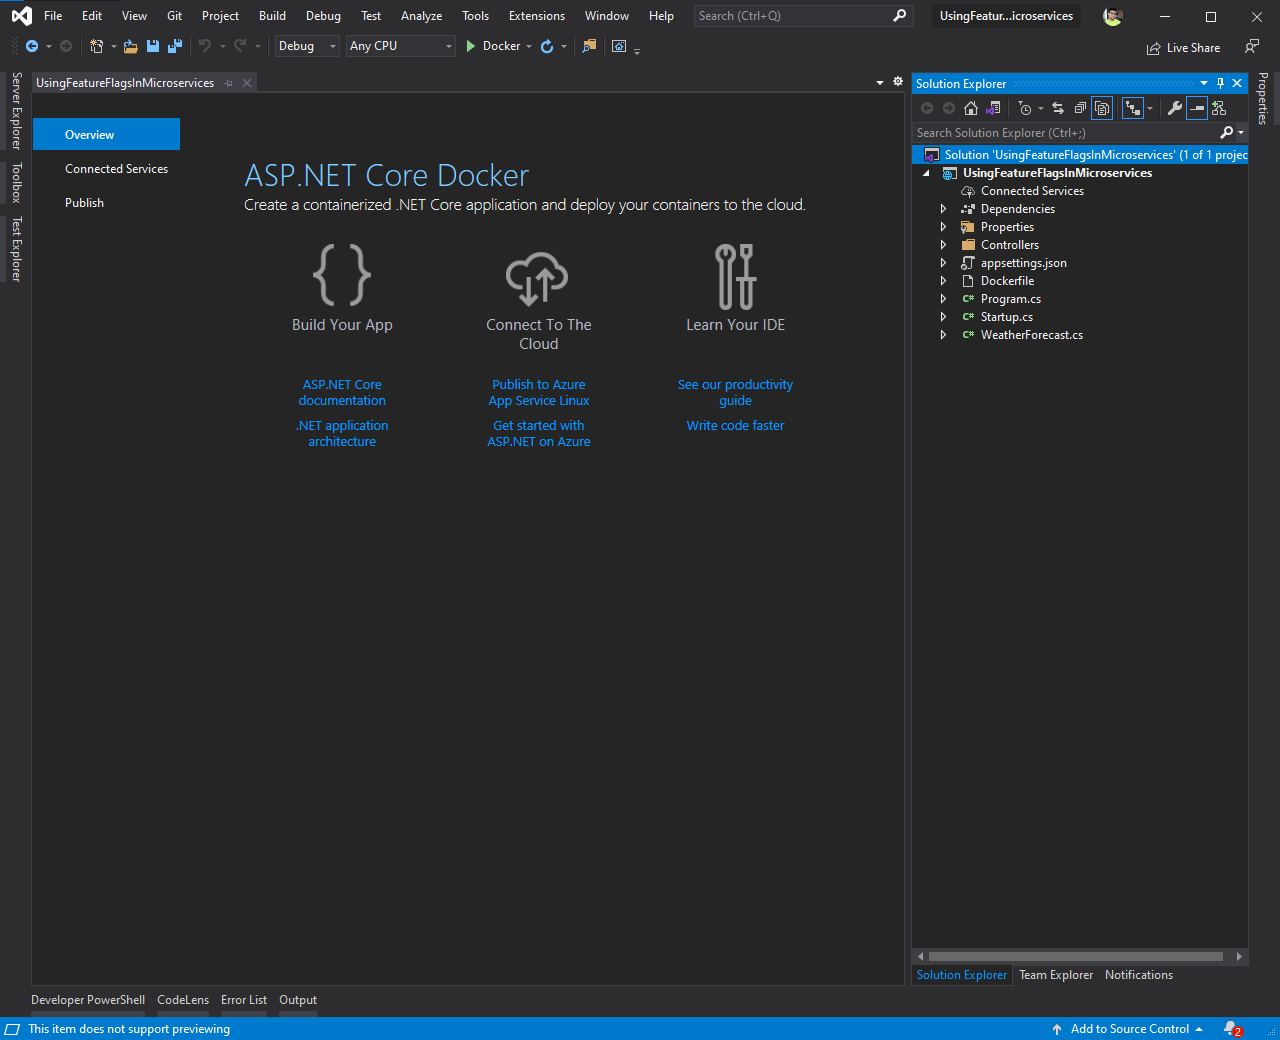Click the window icon at the end of the main toolbar
Viewport: 1280px width, 1040px height.
tap(619, 46)
